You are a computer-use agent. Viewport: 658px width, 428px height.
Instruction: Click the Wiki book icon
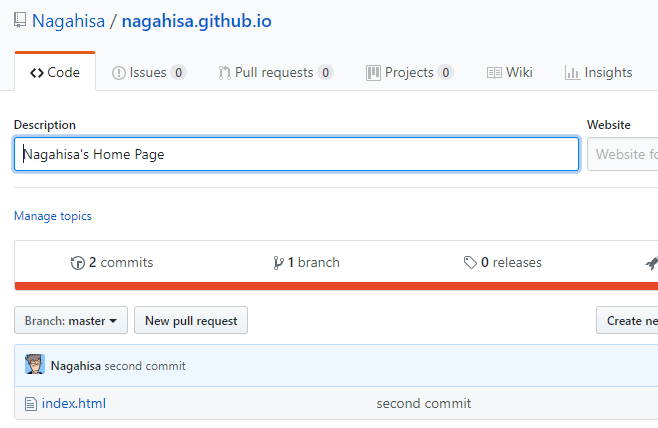(494, 73)
